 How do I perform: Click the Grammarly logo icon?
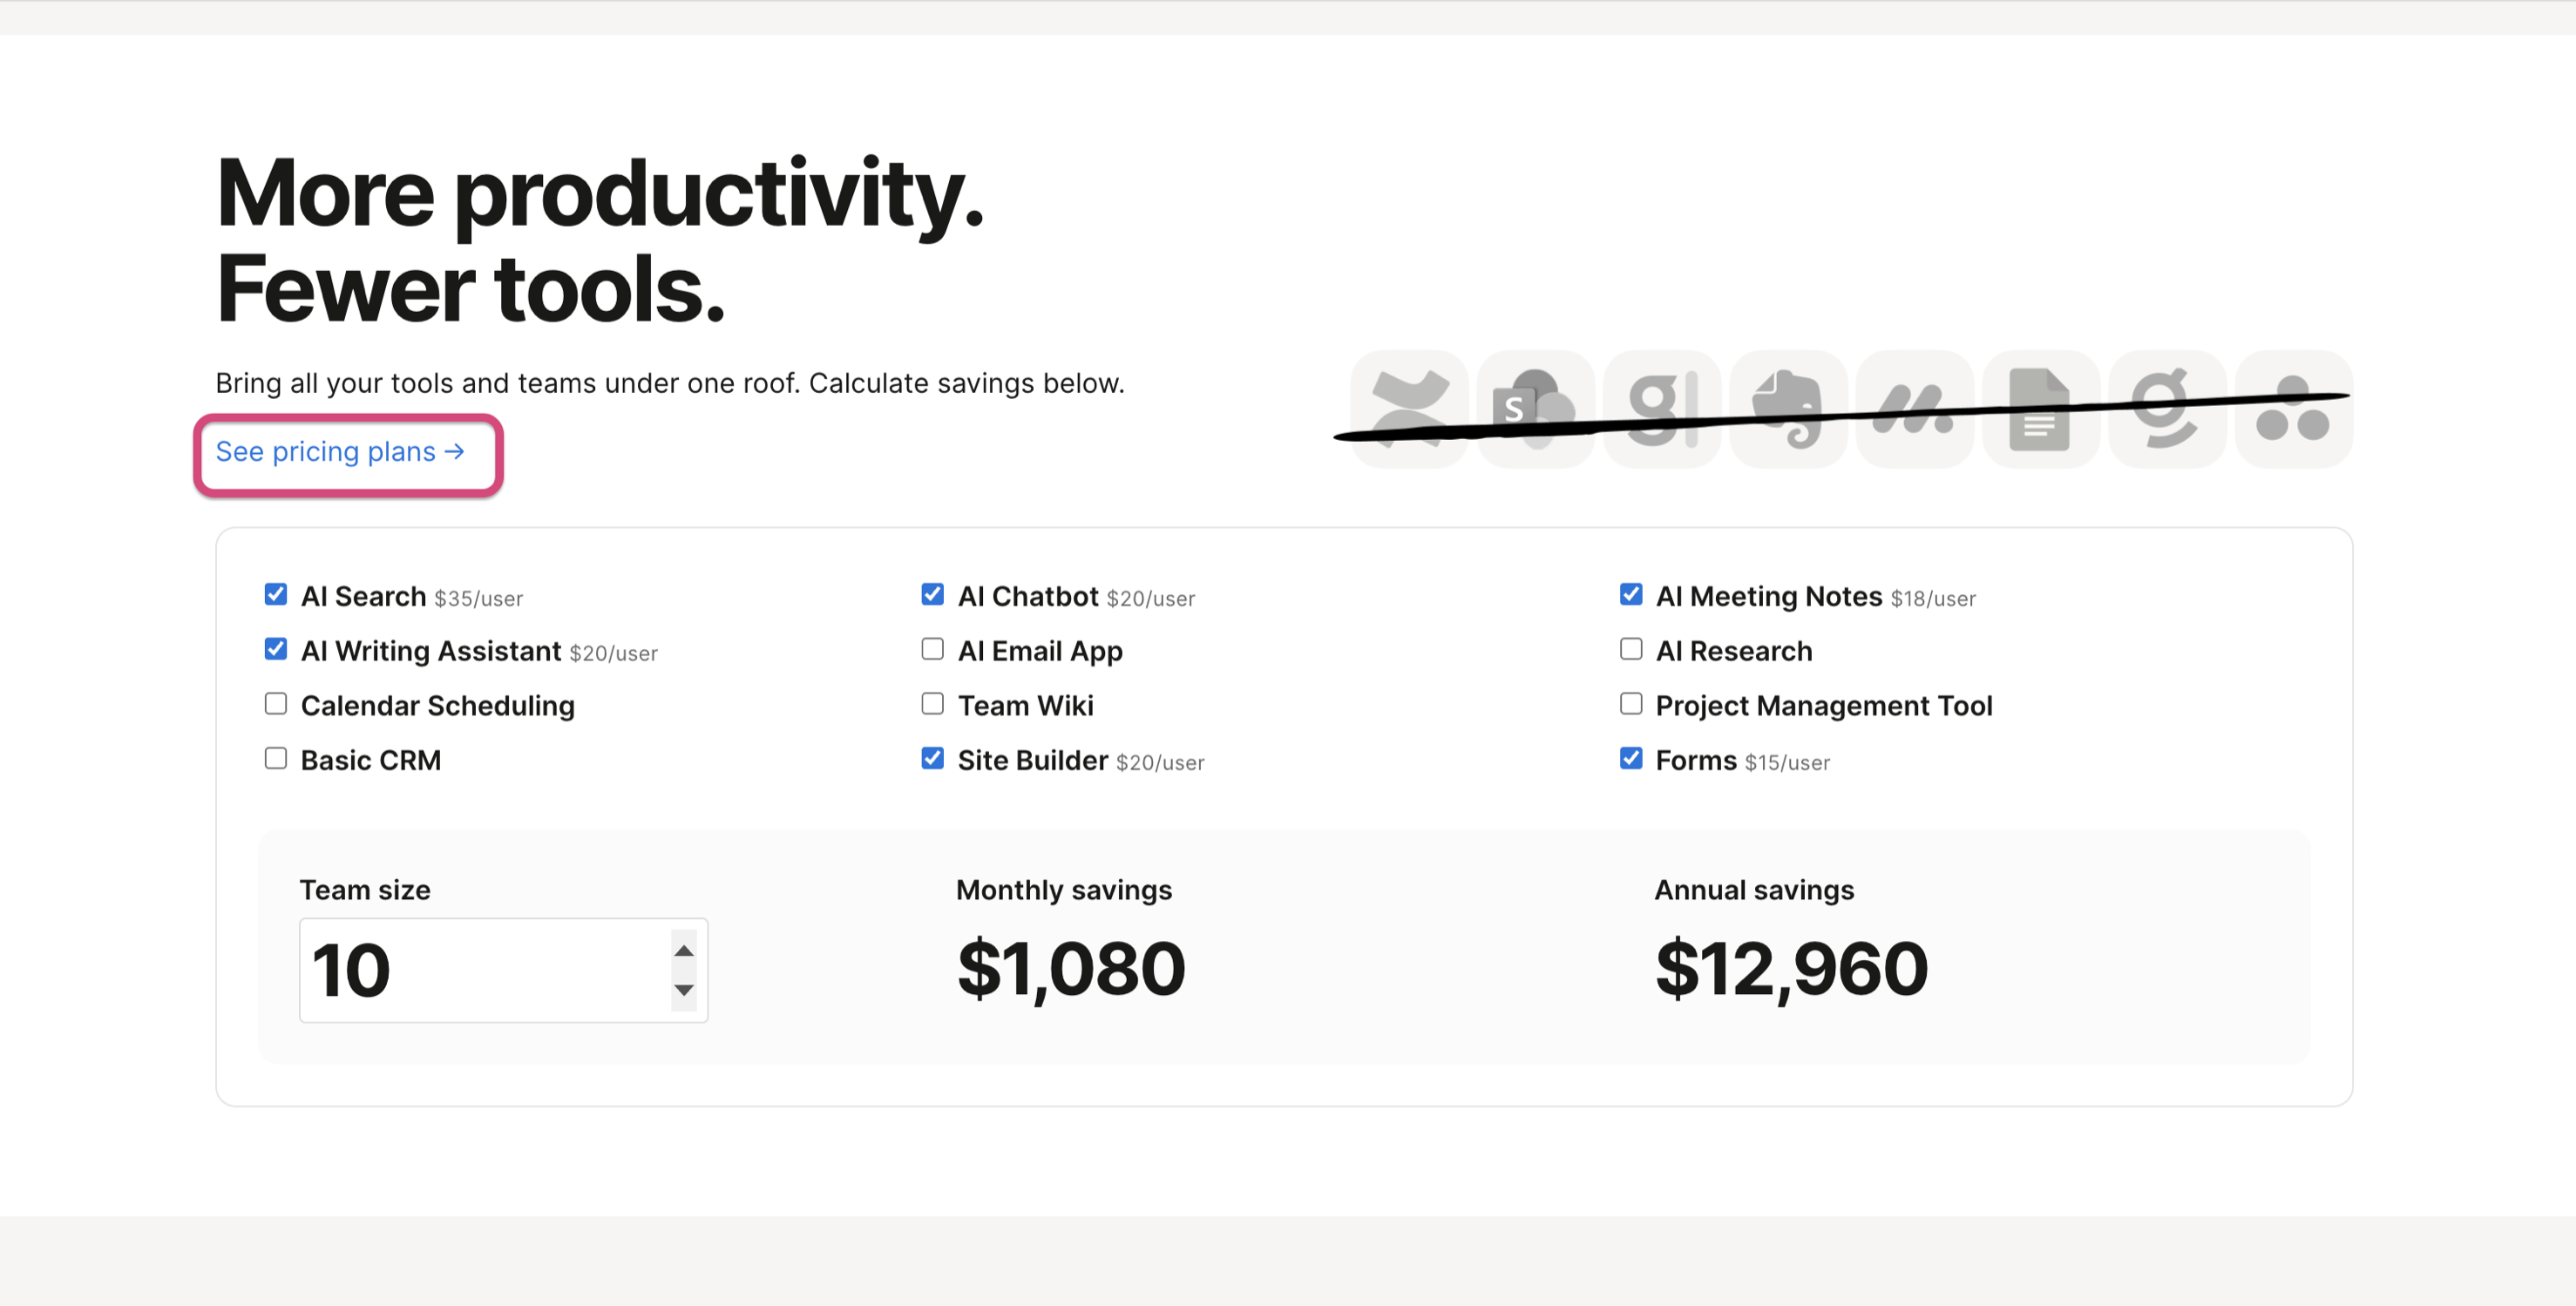(2166, 409)
